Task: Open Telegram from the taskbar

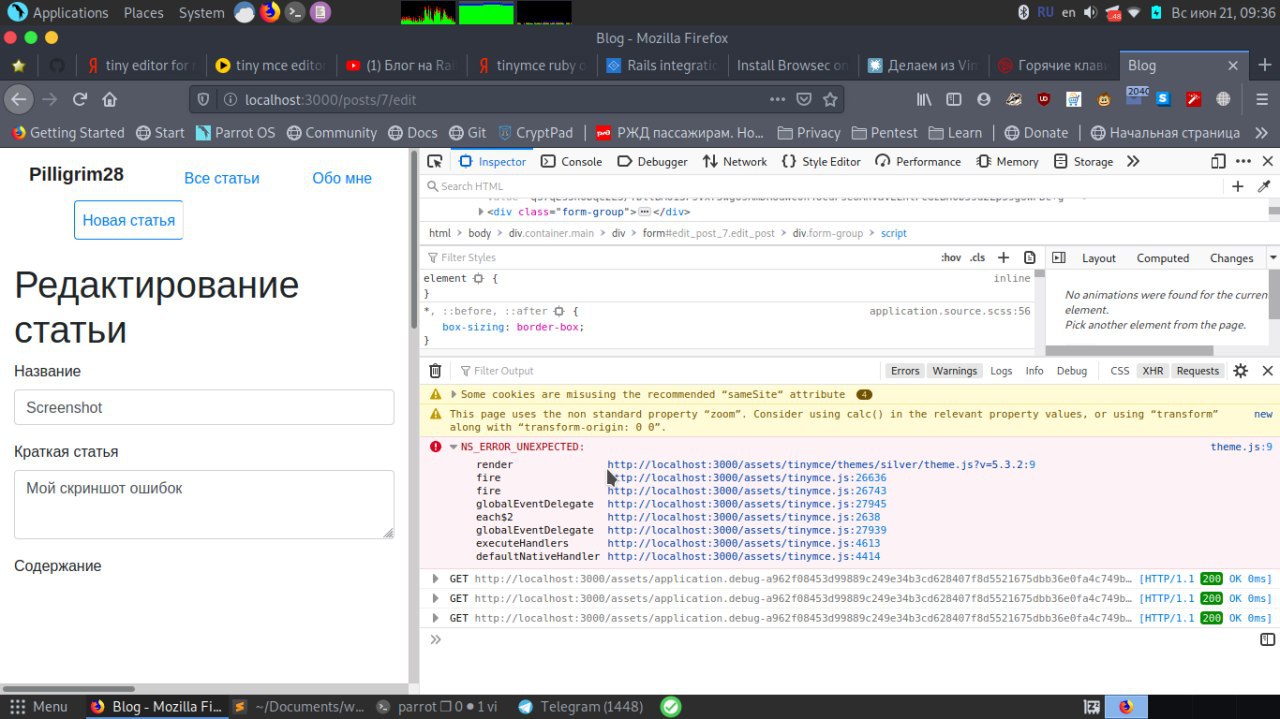Action: [581, 706]
